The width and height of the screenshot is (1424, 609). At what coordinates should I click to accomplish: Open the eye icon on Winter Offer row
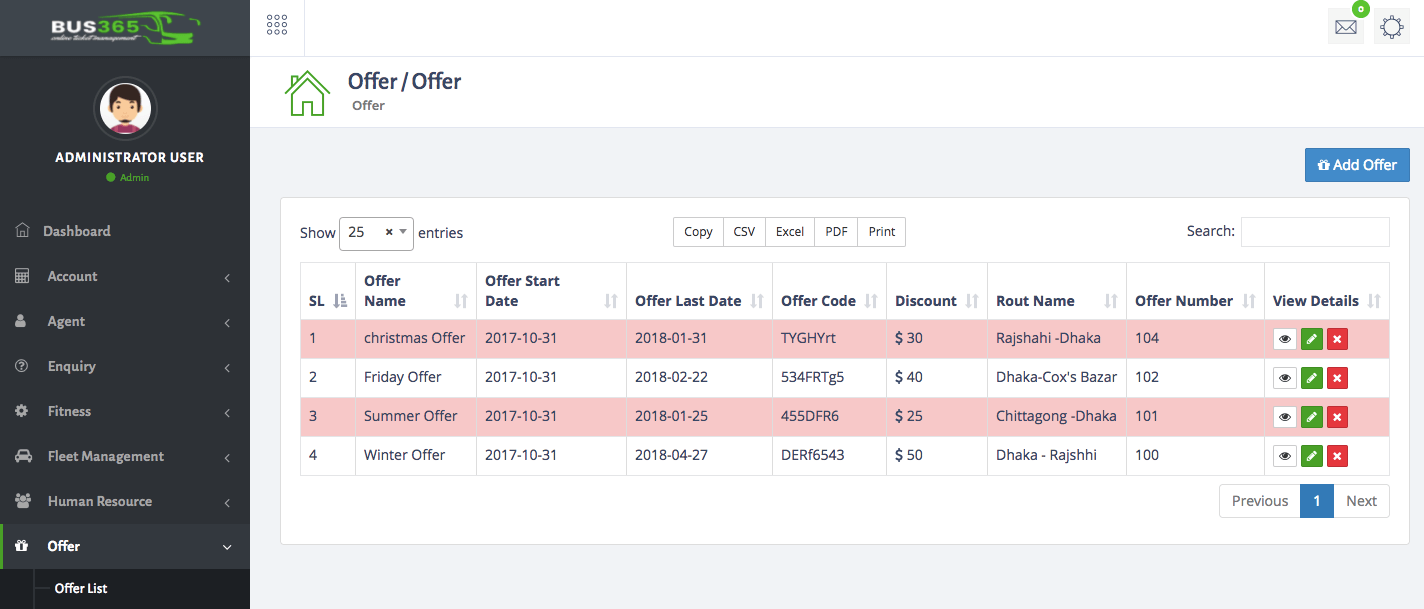pos(1285,455)
